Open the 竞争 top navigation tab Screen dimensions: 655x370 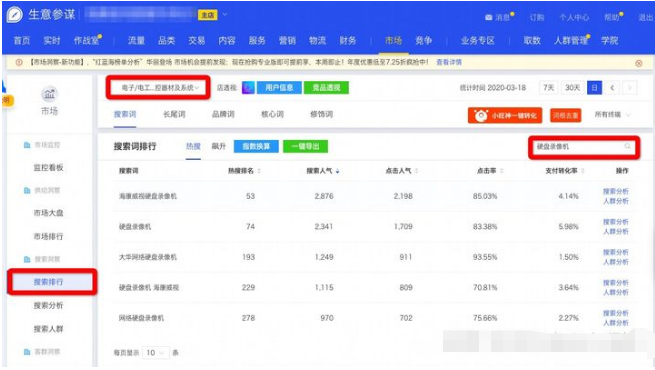tap(423, 41)
